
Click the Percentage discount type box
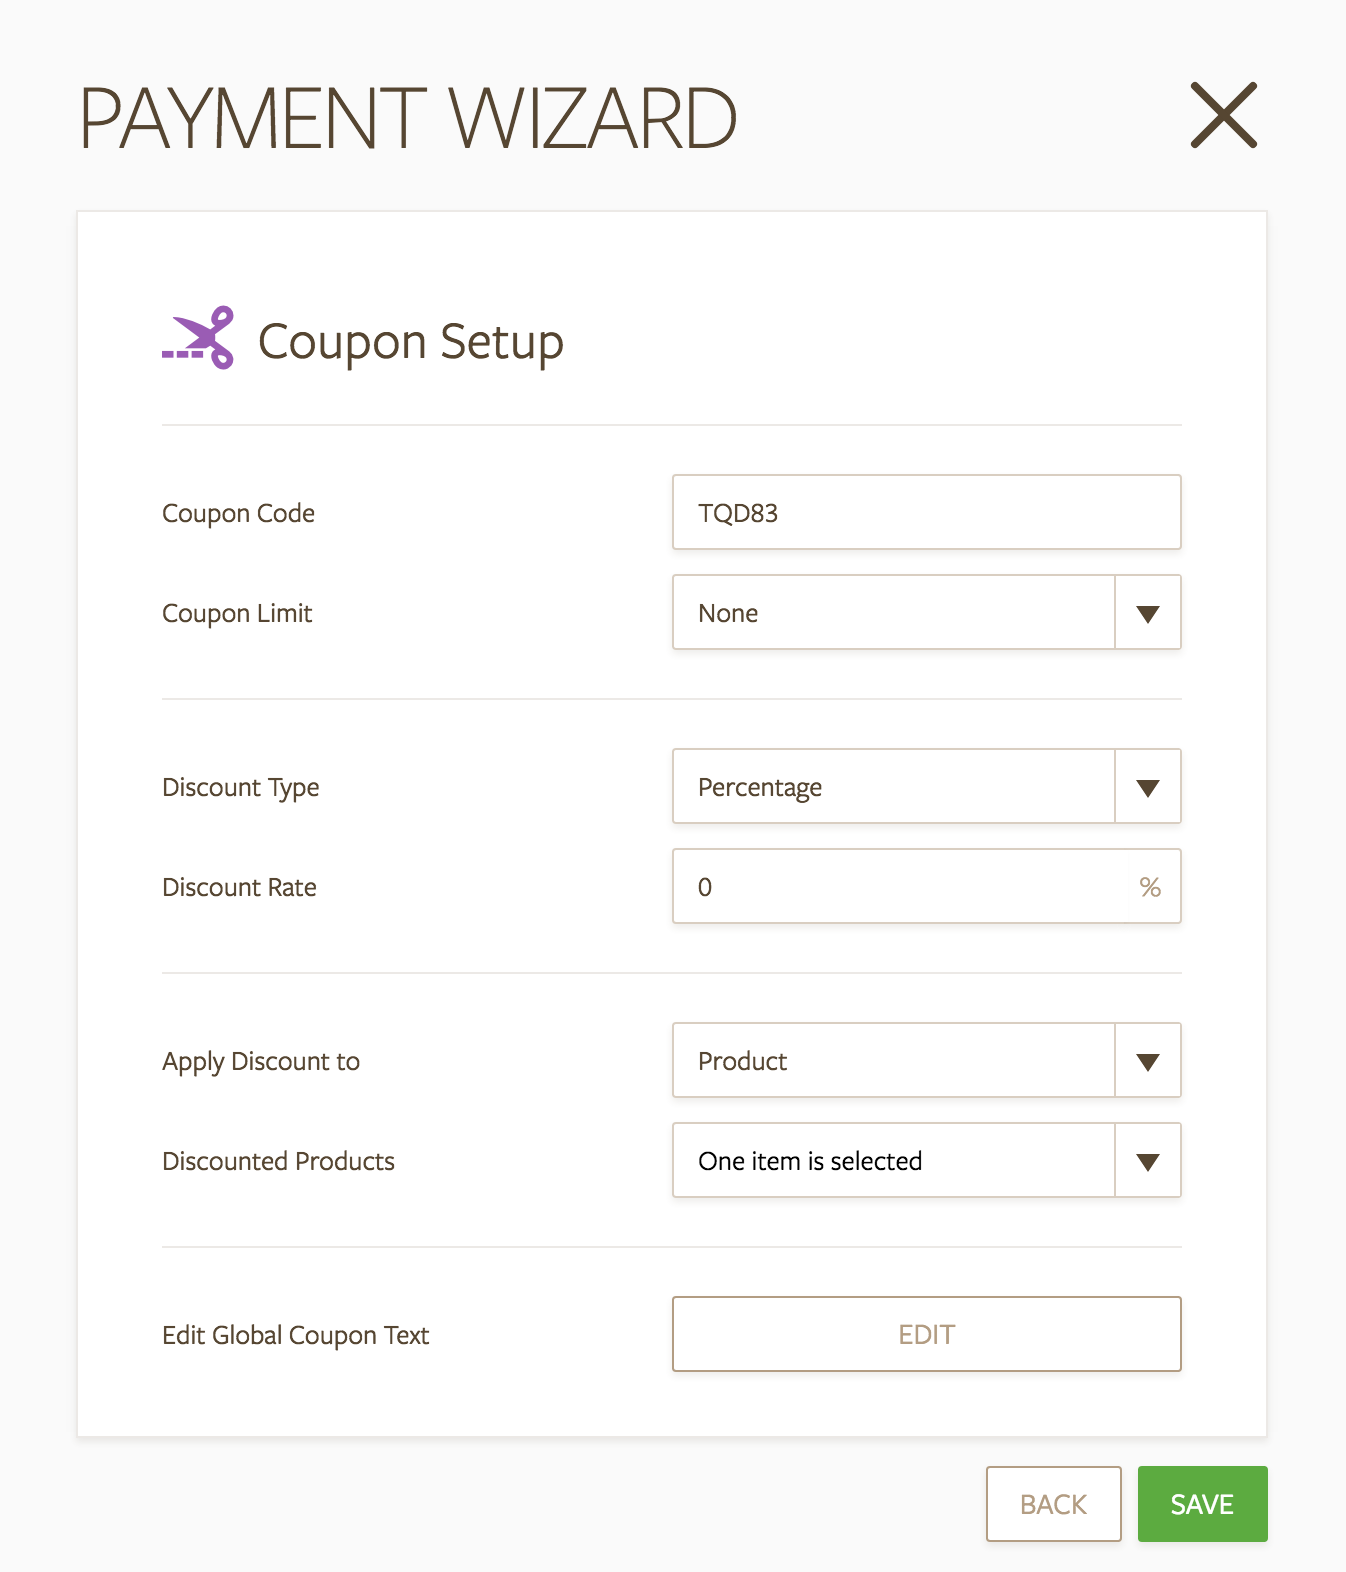click(x=894, y=786)
